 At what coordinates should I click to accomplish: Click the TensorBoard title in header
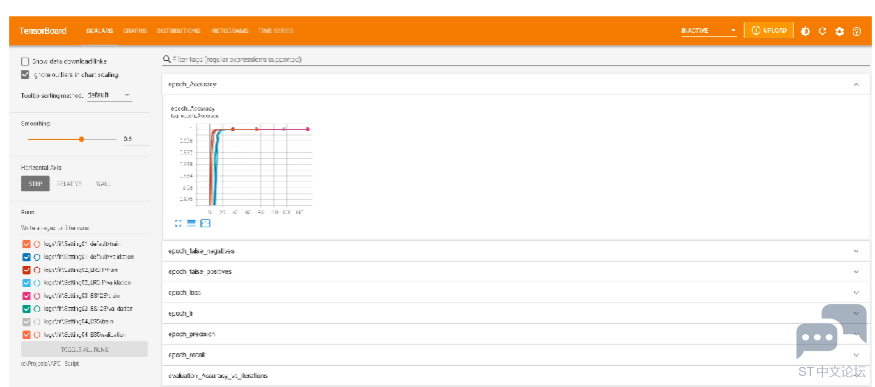click(x=42, y=31)
